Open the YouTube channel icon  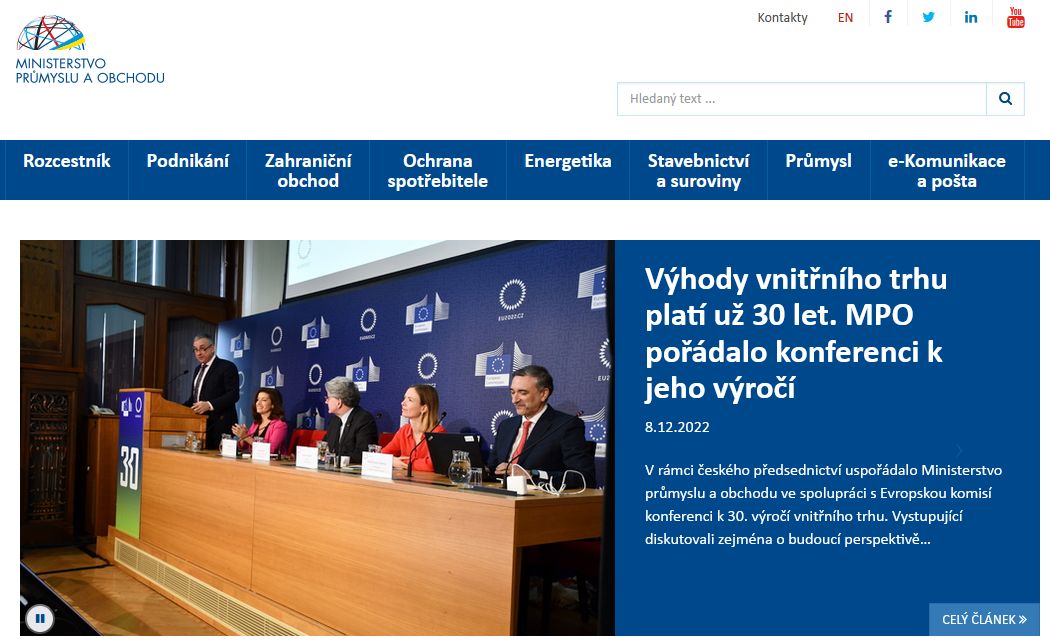(1016, 17)
